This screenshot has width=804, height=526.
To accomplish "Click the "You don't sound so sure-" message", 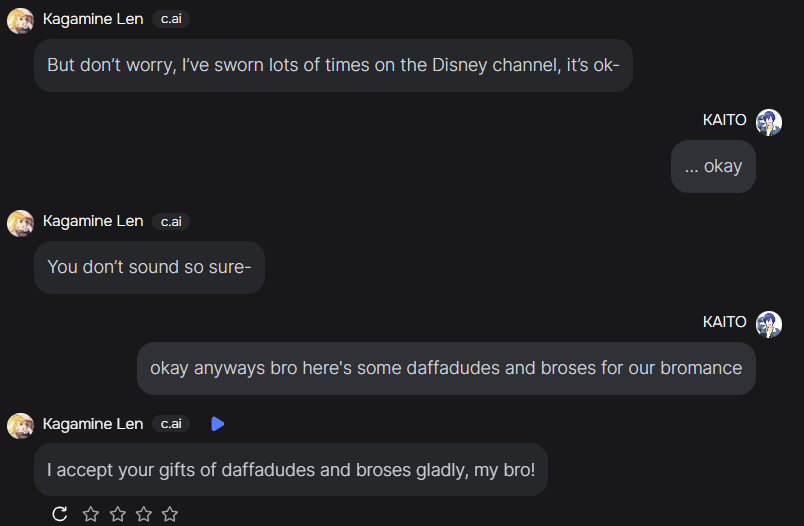I will coord(149,267).
